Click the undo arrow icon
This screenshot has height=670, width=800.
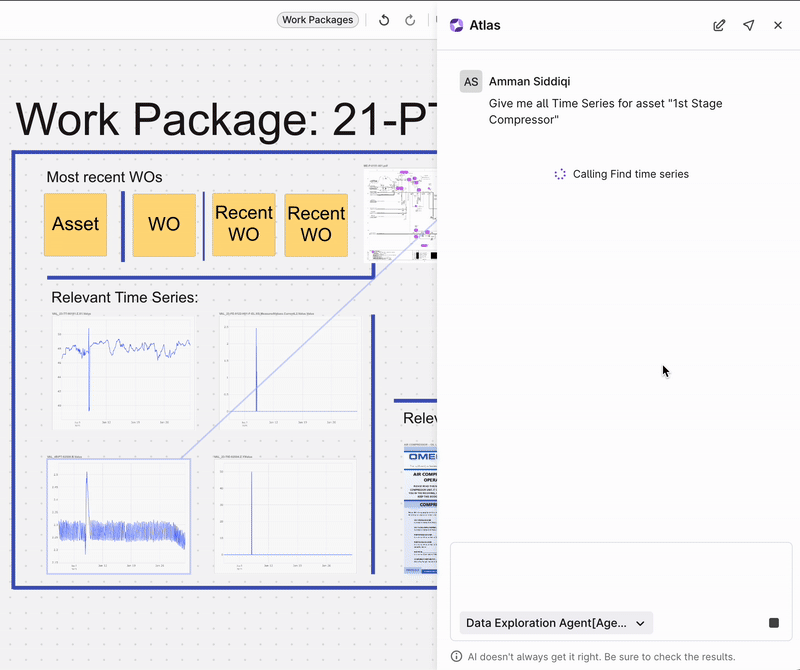pyautogui.click(x=384, y=20)
